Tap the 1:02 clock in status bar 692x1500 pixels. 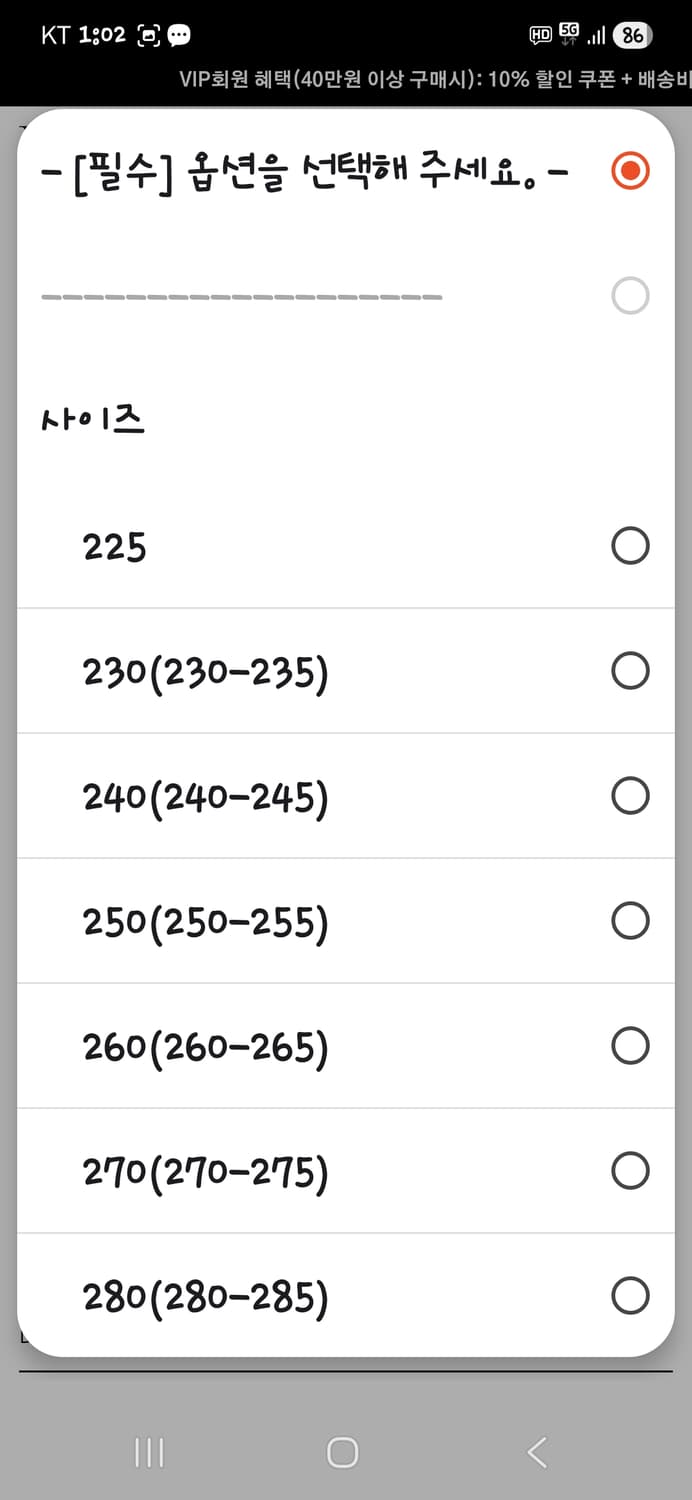[x=103, y=33]
